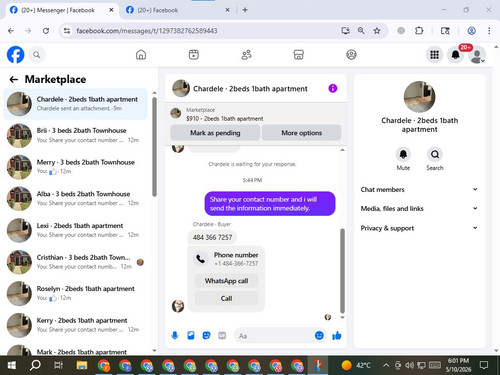Open the Marketplace storefront icon in top navigation

click(x=299, y=55)
